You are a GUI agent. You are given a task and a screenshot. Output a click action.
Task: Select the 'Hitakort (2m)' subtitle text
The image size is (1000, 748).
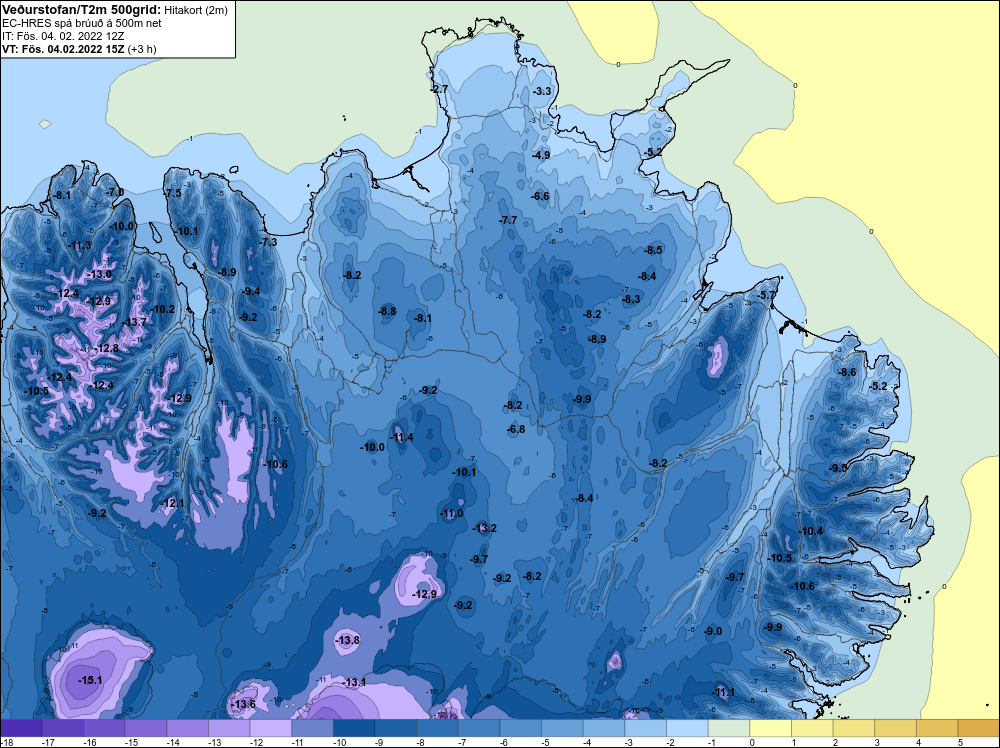coord(196,10)
